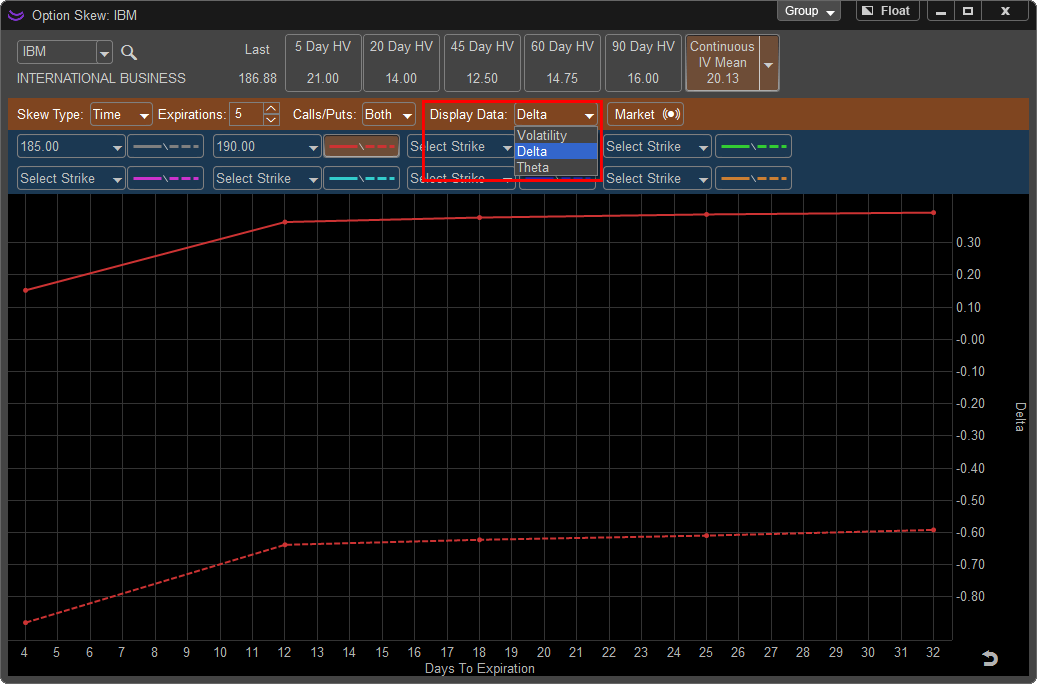Click the magenta line style swatch
The width and height of the screenshot is (1037, 684).
point(165,178)
